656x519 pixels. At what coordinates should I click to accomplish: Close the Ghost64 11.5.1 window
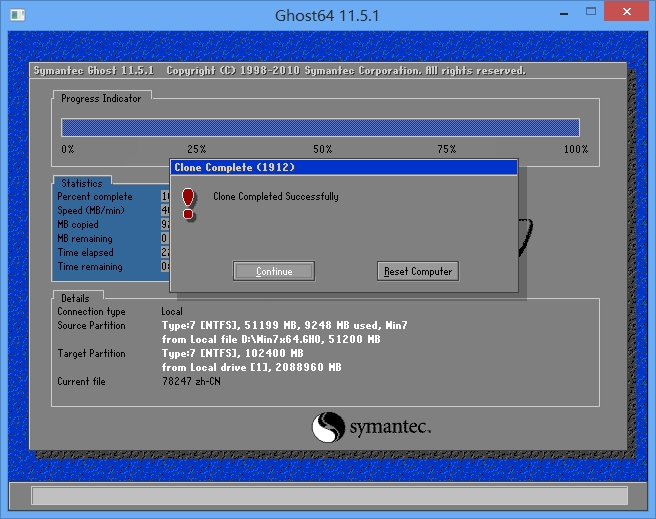(626, 12)
